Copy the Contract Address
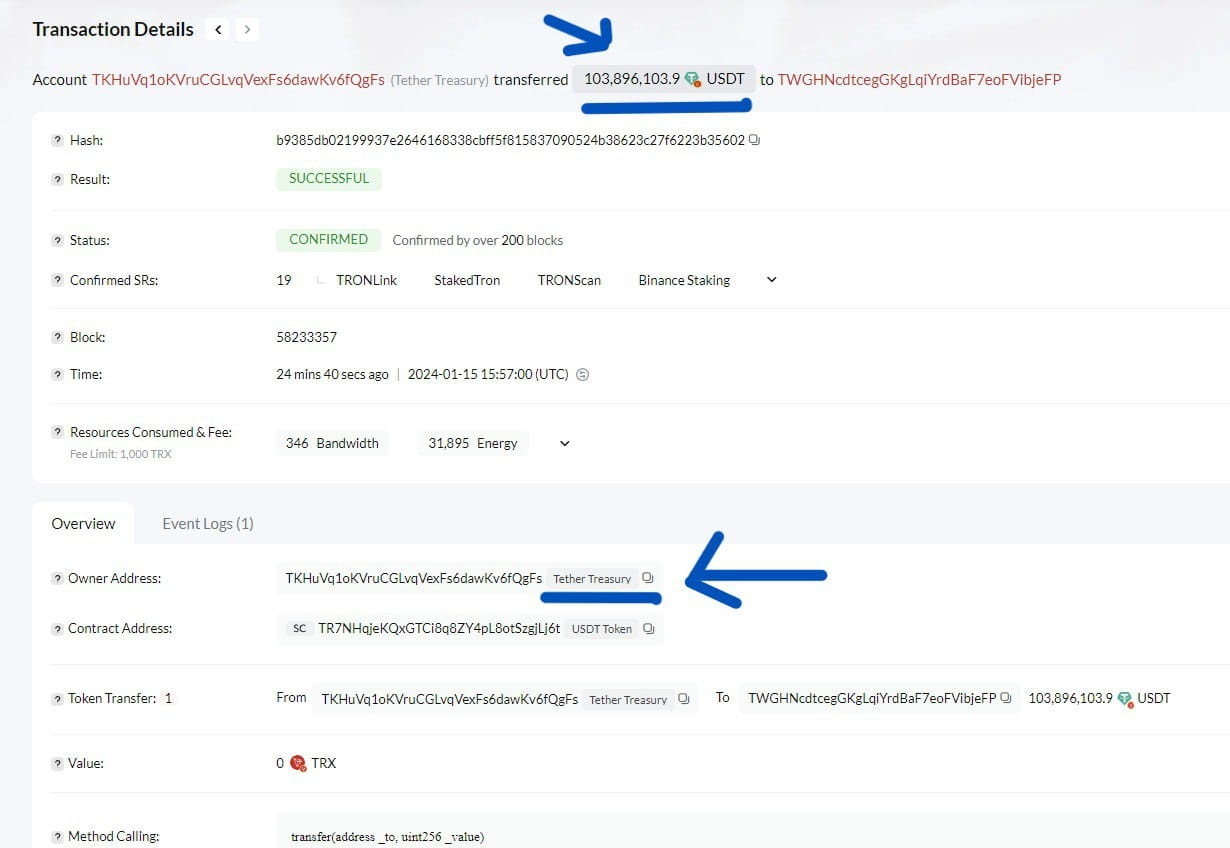Viewport: 1230px width, 848px height. pos(648,628)
